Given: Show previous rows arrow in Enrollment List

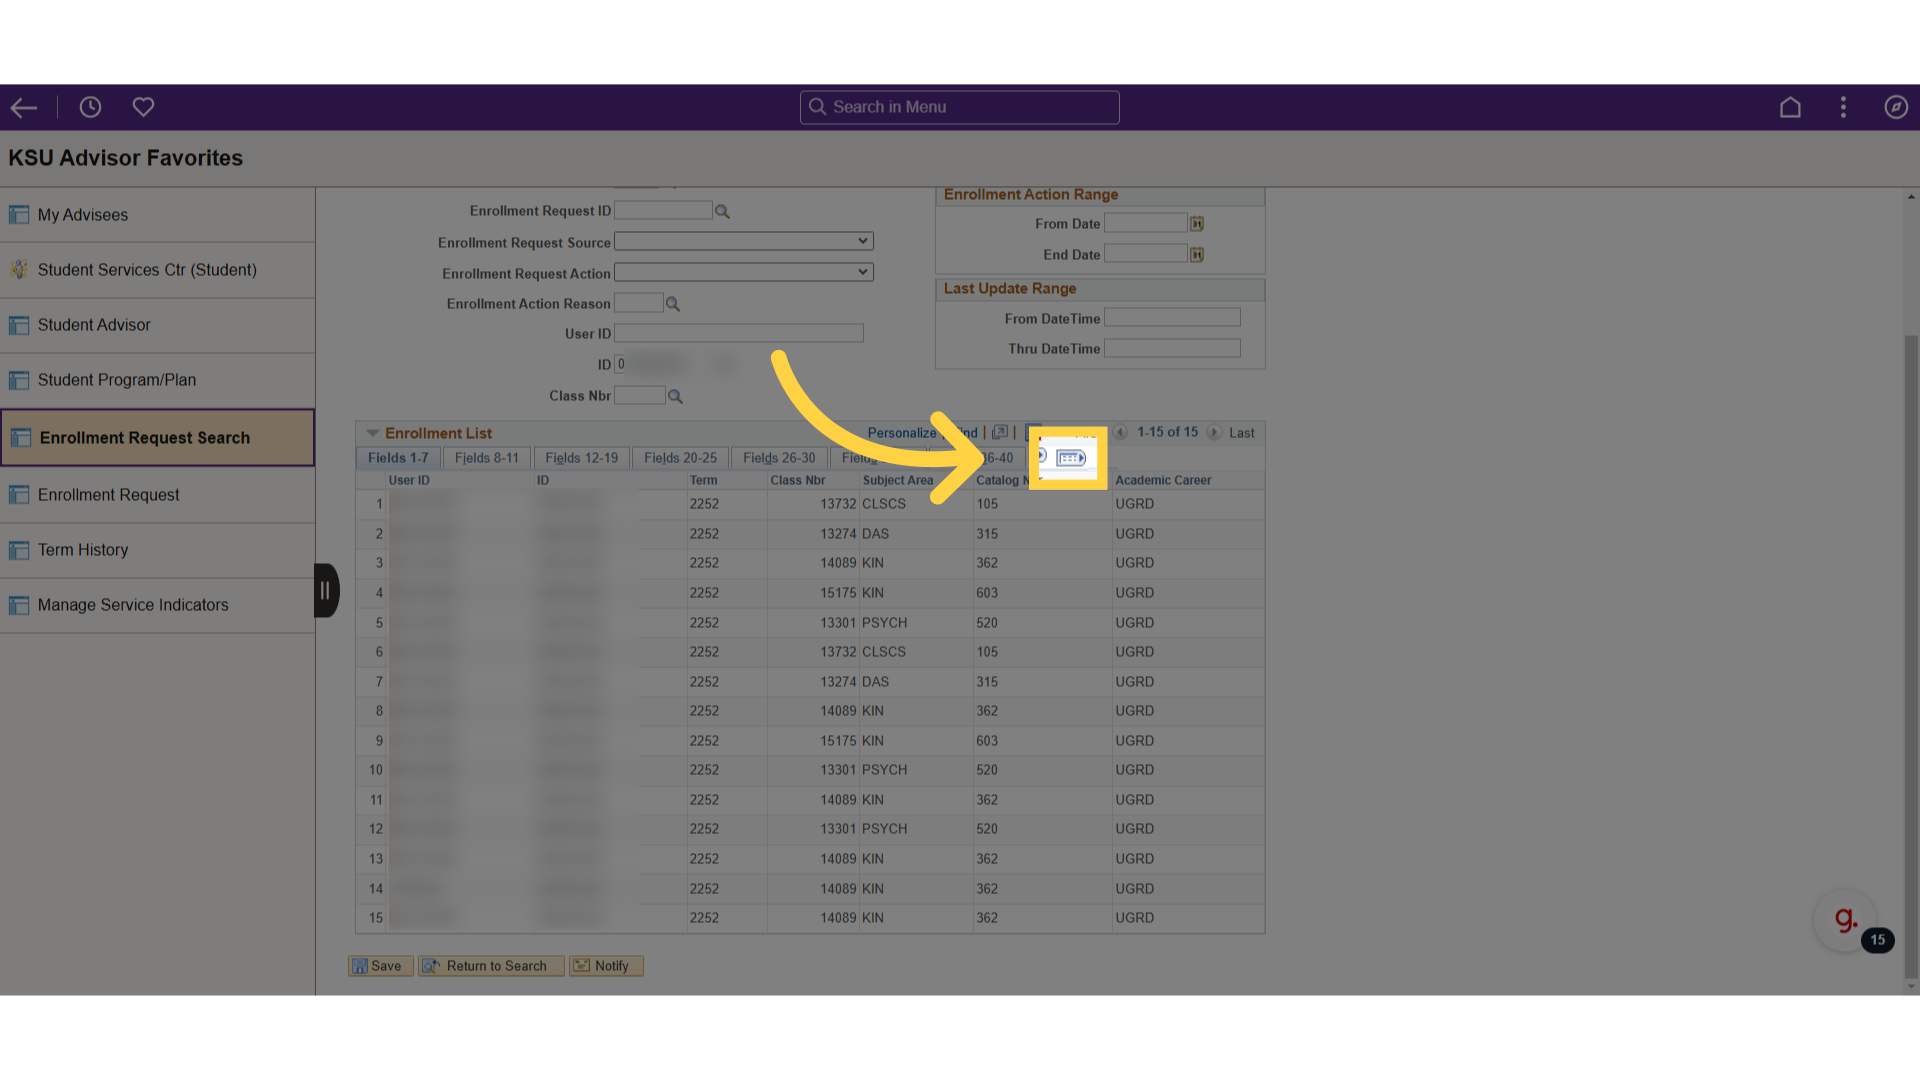Looking at the screenshot, I should [x=1120, y=433].
